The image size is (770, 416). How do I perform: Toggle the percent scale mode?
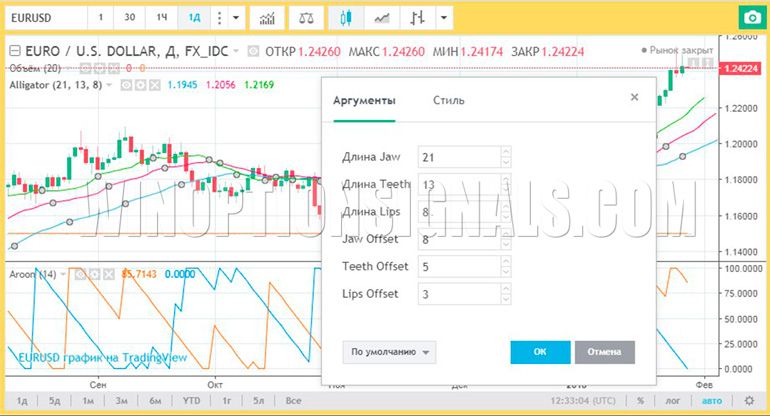(639, 401)
